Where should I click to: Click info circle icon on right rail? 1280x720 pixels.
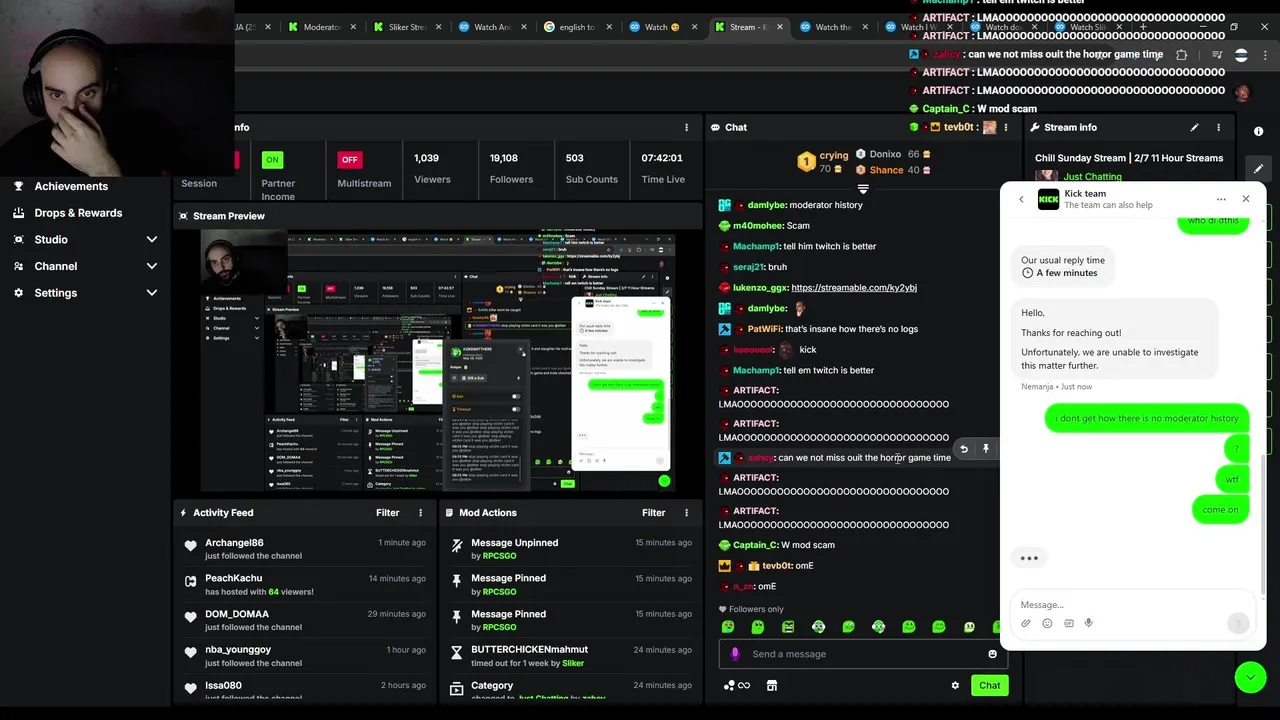1258,131
